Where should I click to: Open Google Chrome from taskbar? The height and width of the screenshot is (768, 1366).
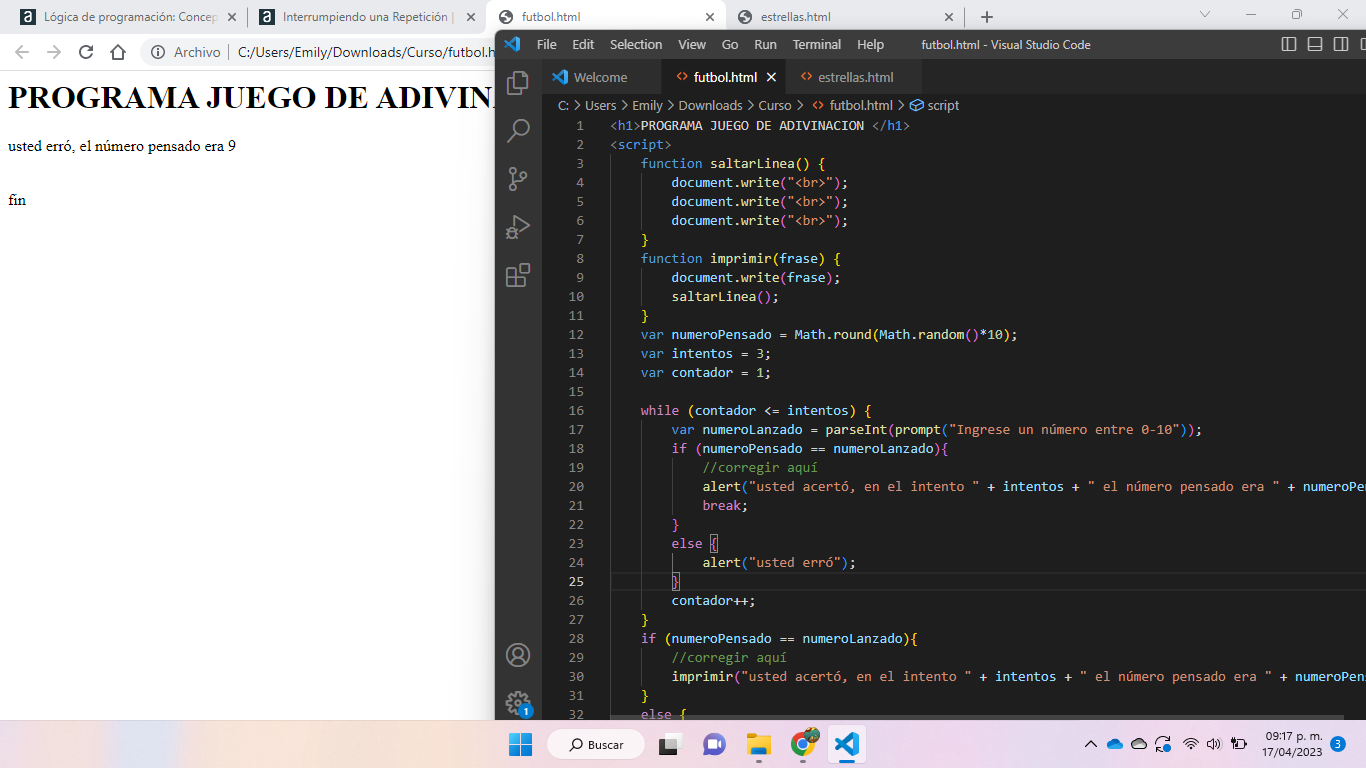(805, 744)
